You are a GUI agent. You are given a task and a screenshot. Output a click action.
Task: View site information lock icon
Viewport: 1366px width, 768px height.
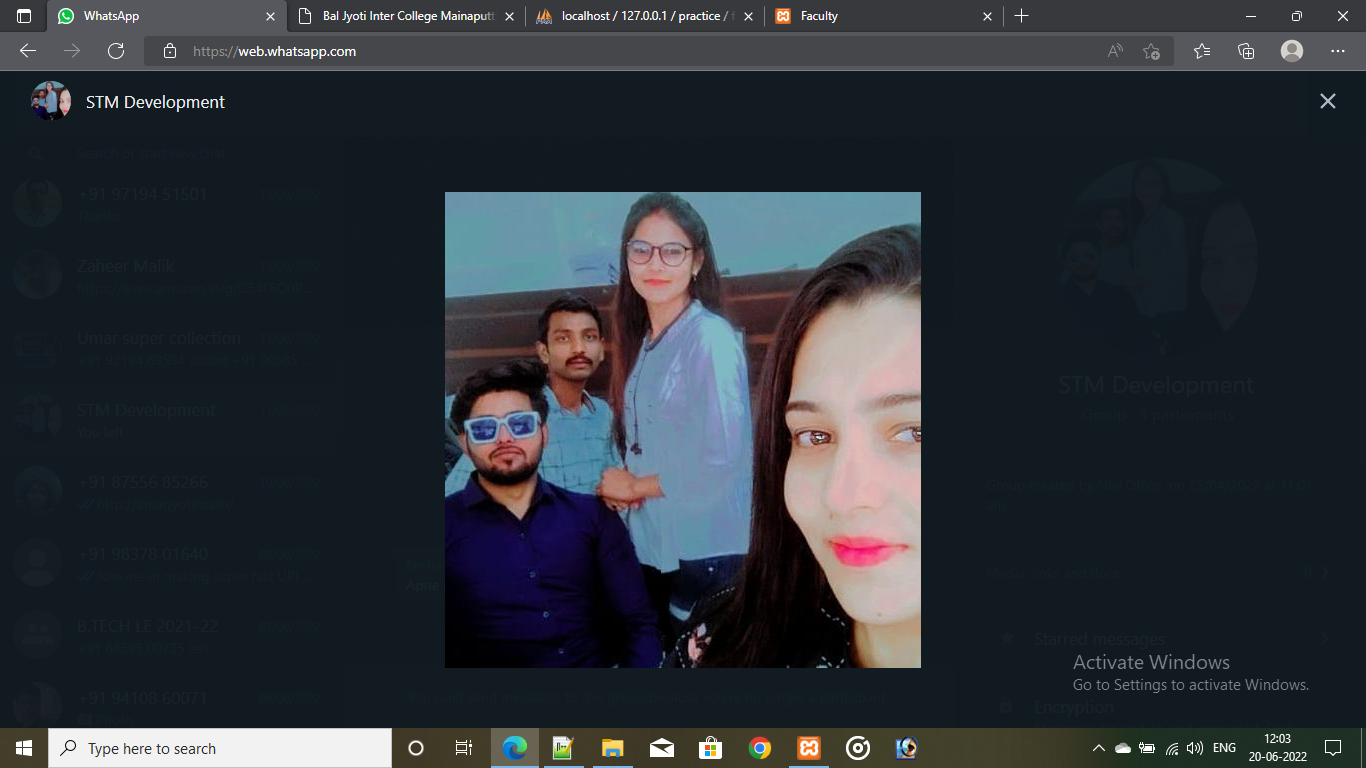[x=170, y=51]
